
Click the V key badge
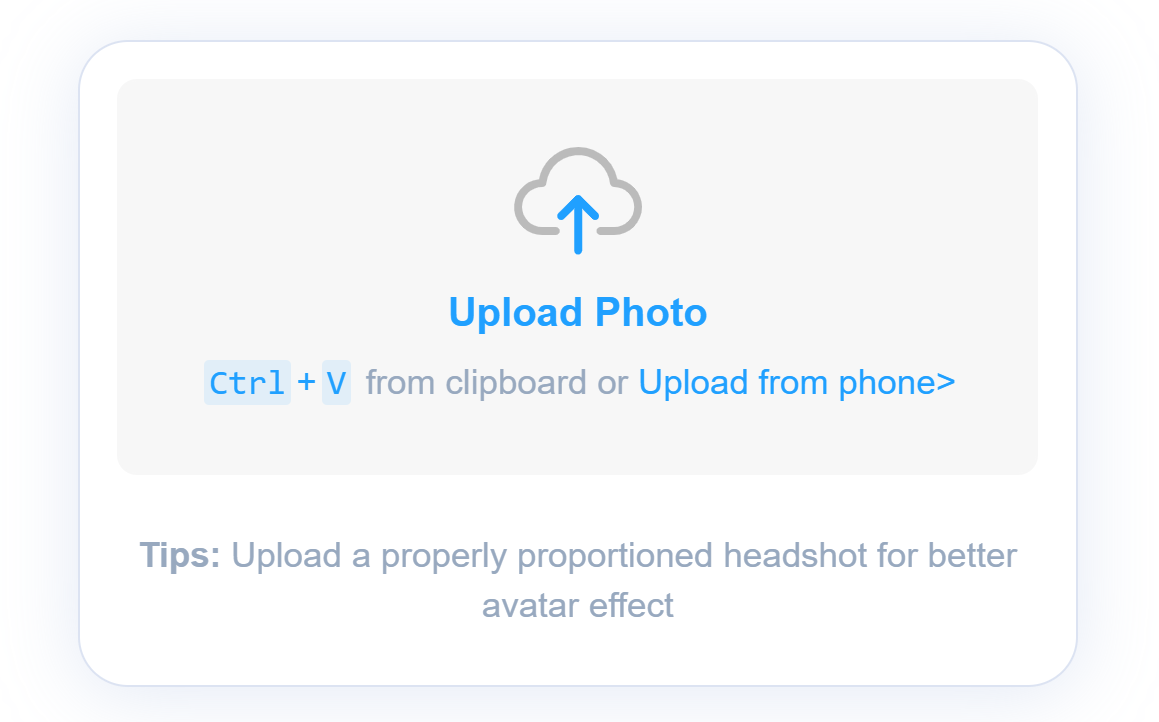pyautogui.click(x=336, y=383)
